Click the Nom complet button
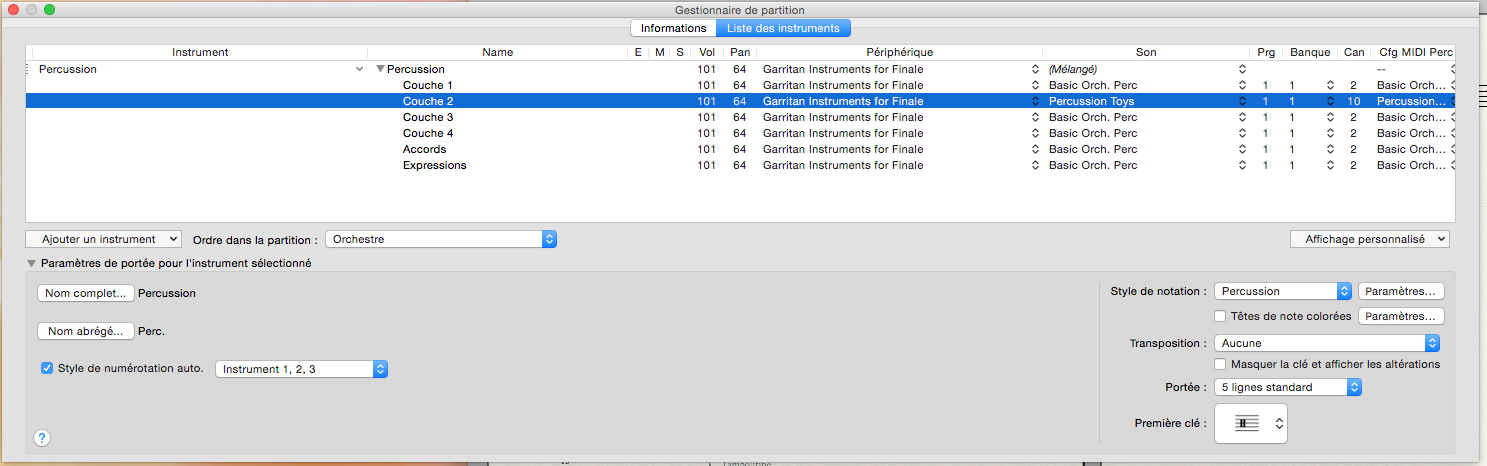Screen dimensions: 1487x466 click(x=86, y=293)
